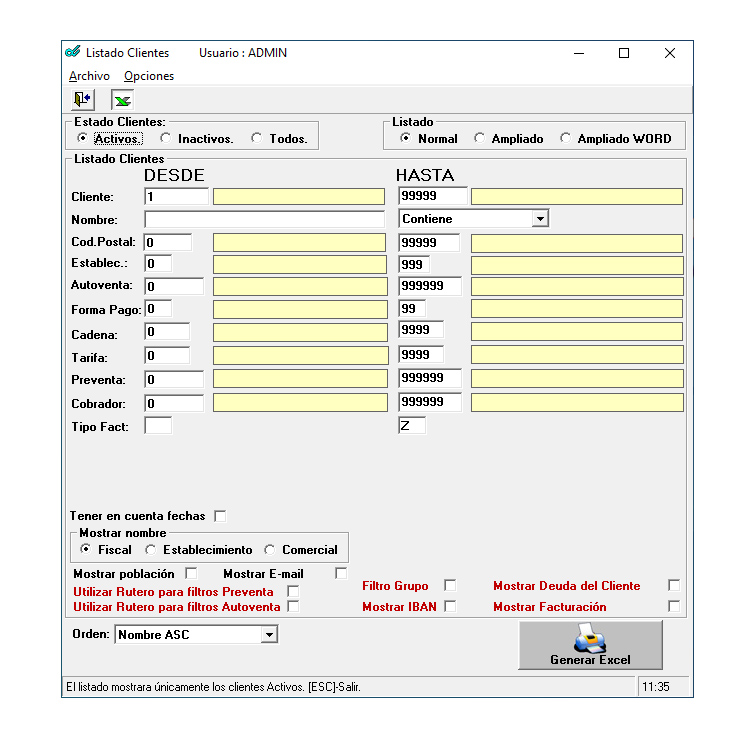Click Forma Pago hasta field 99

[412, 309]
